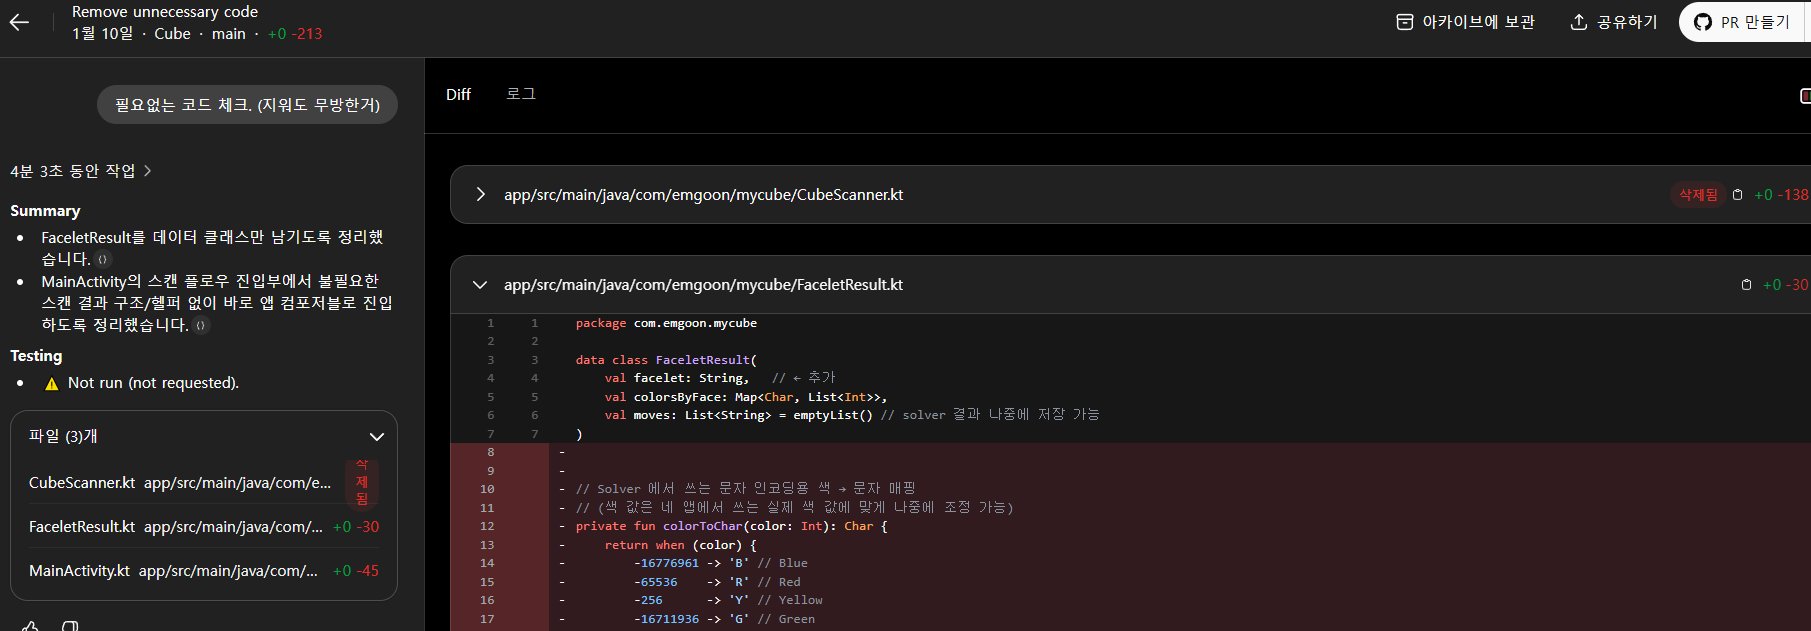This screenshot has width=1811, height=631.
Task: Click the 1월 10일 date in header
Action: [102, 34]
